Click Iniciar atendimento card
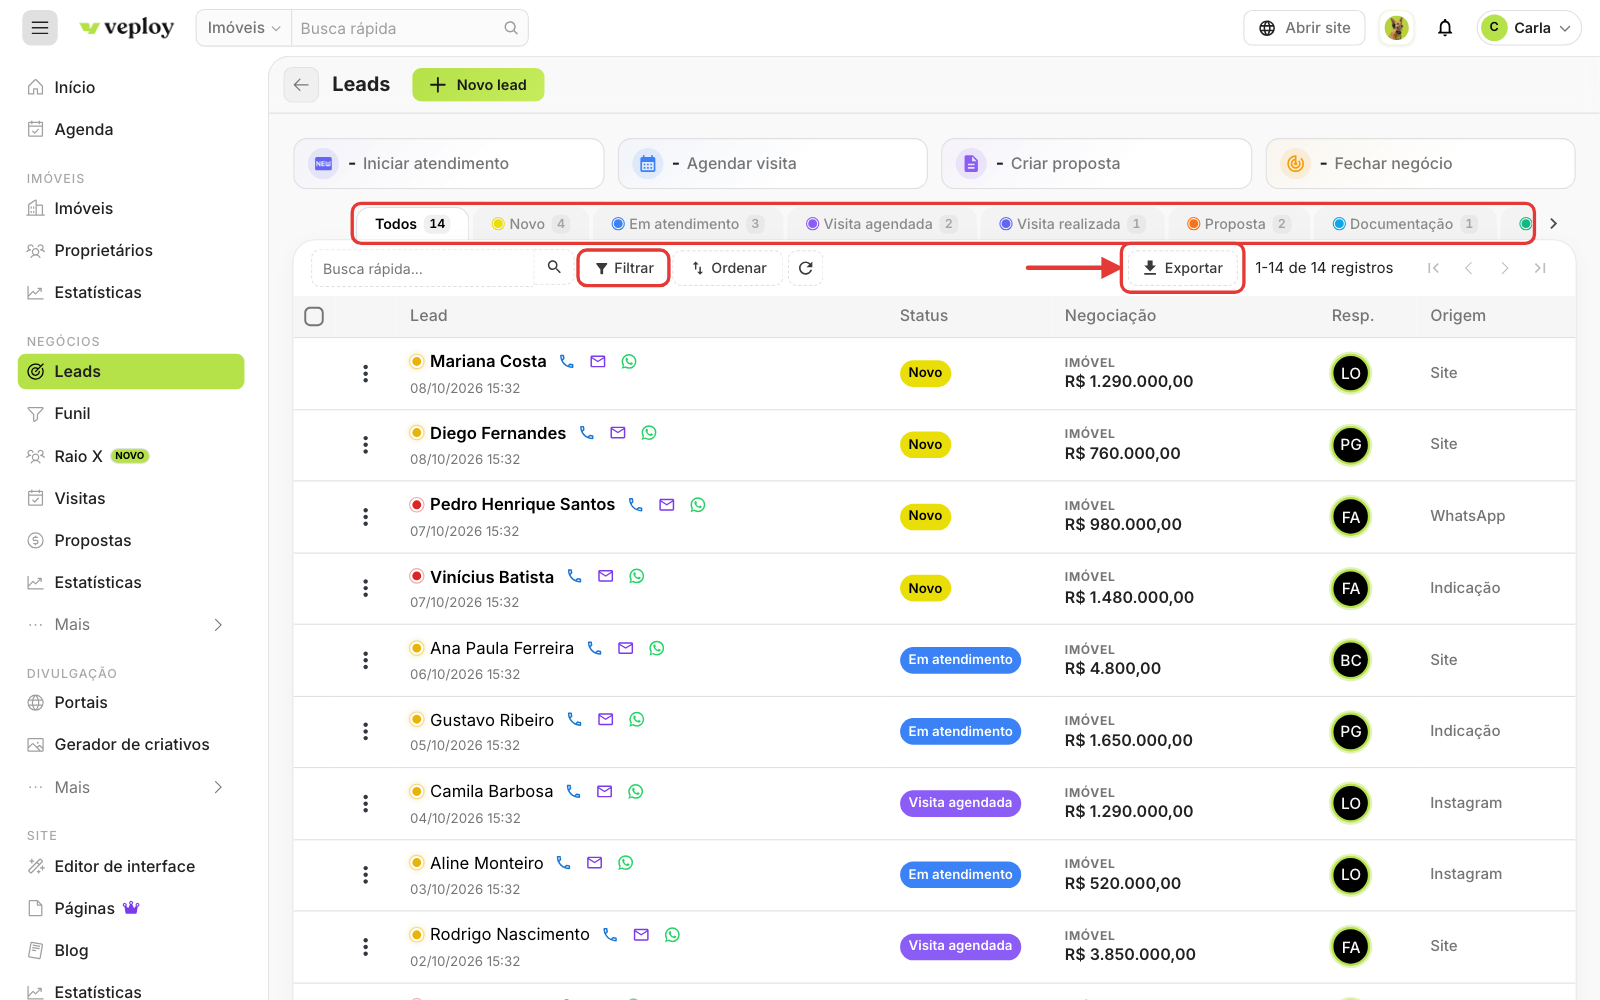 point(449,164)
